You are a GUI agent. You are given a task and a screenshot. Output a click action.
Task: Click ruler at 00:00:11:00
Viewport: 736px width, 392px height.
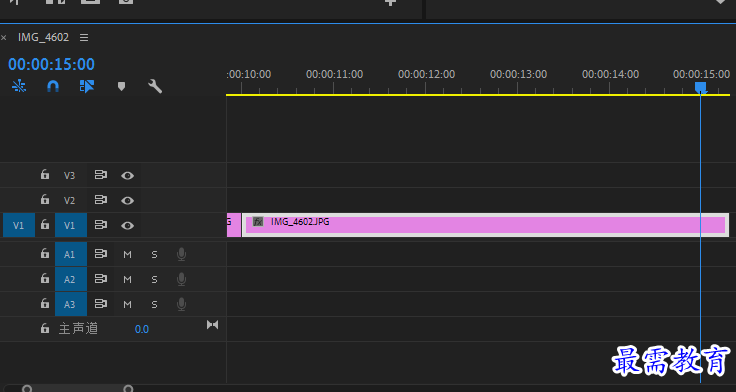[334, 74]
